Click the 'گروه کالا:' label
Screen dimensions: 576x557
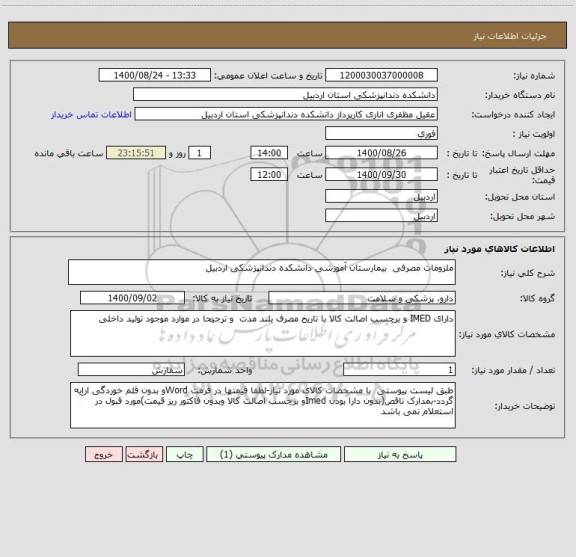click(537, 298)
